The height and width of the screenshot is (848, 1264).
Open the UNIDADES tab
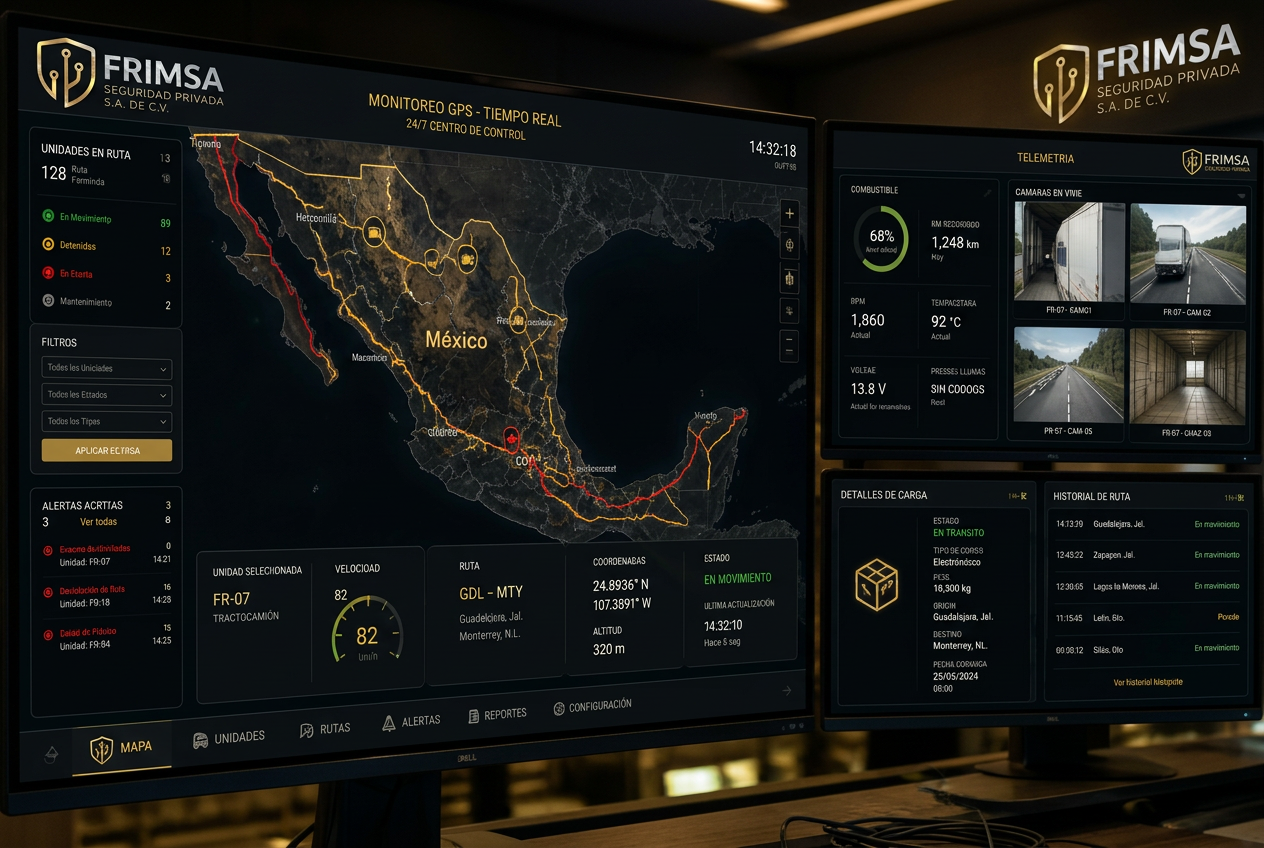(x=229, y=738)
